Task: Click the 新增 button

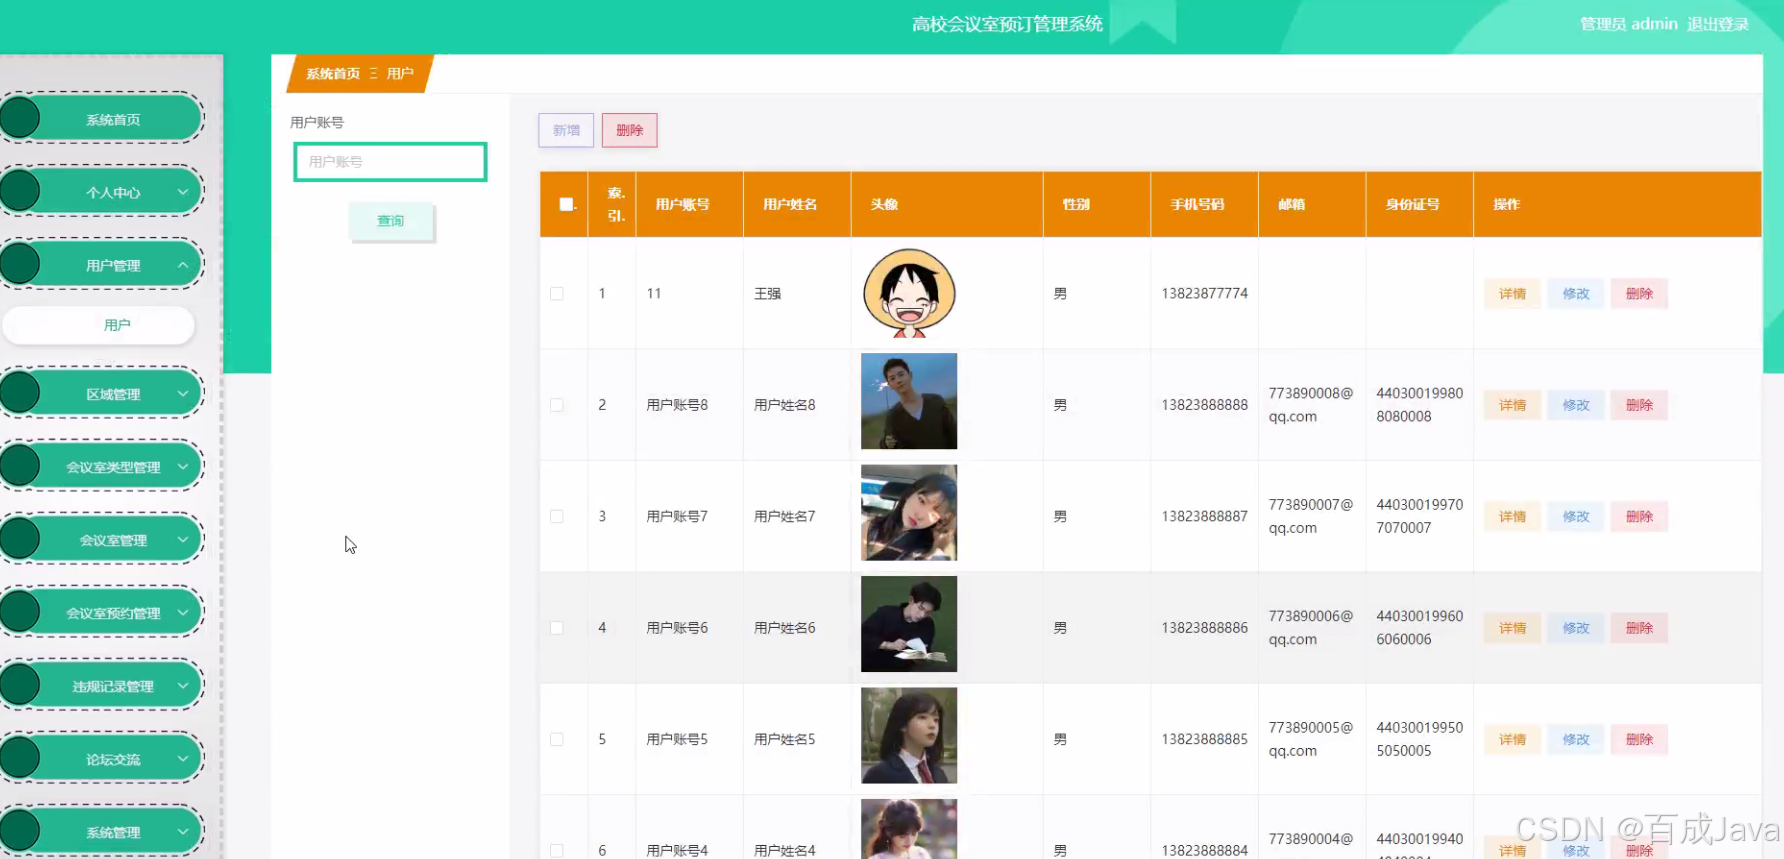Action: [566, 130]
